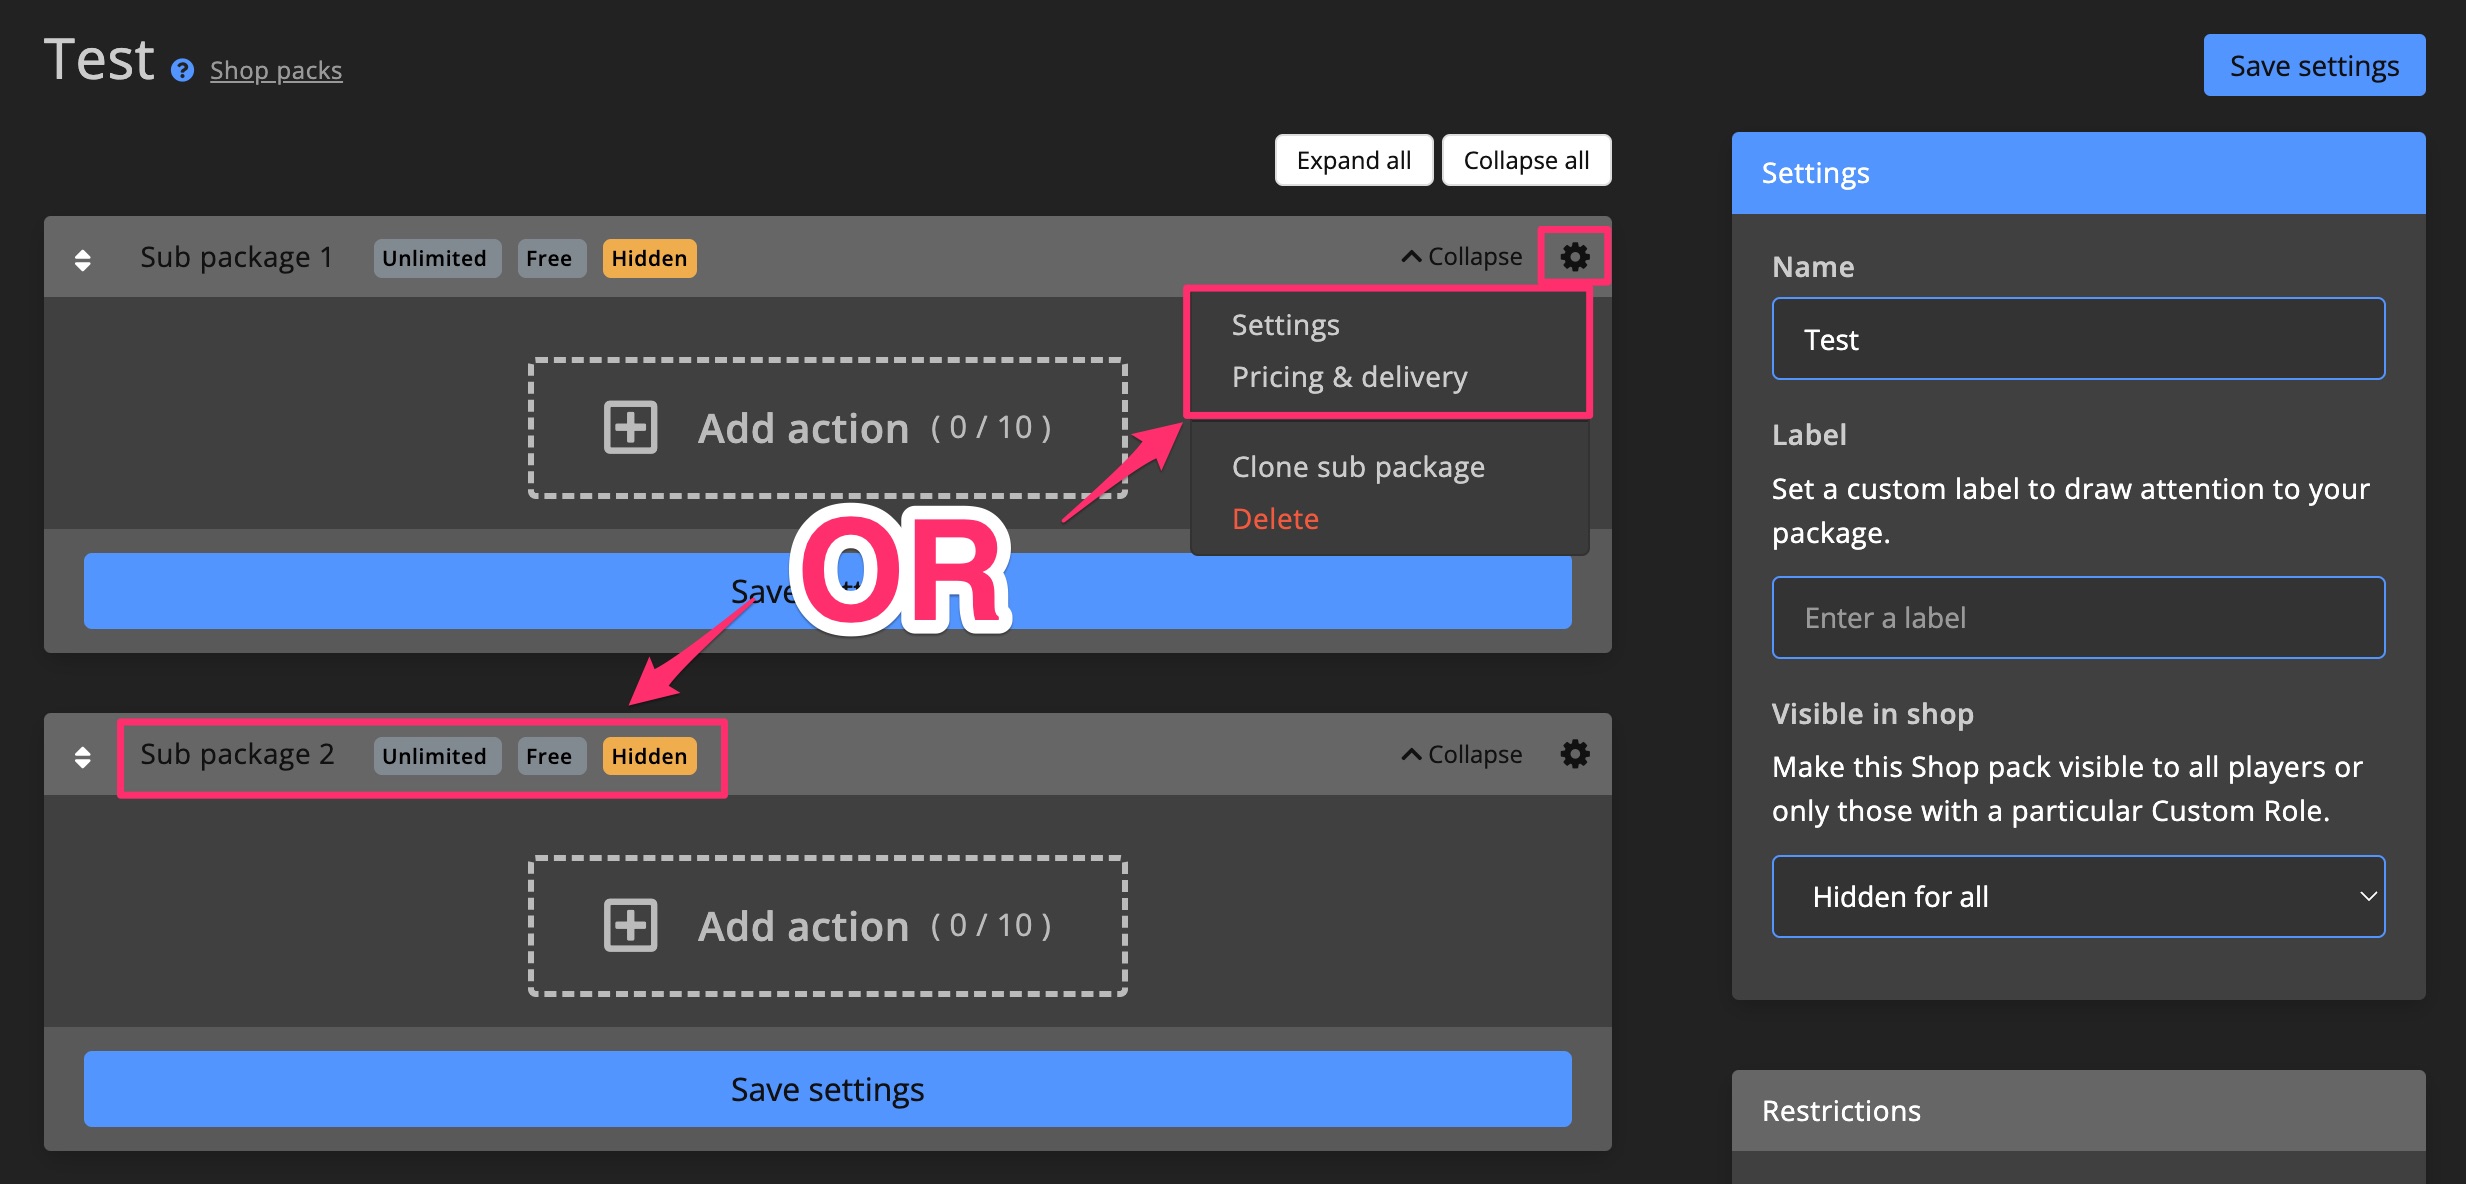Open the Shop packs link
Screen dimensions: 2466x1184
pyautogui.click(x=275, y=70)
